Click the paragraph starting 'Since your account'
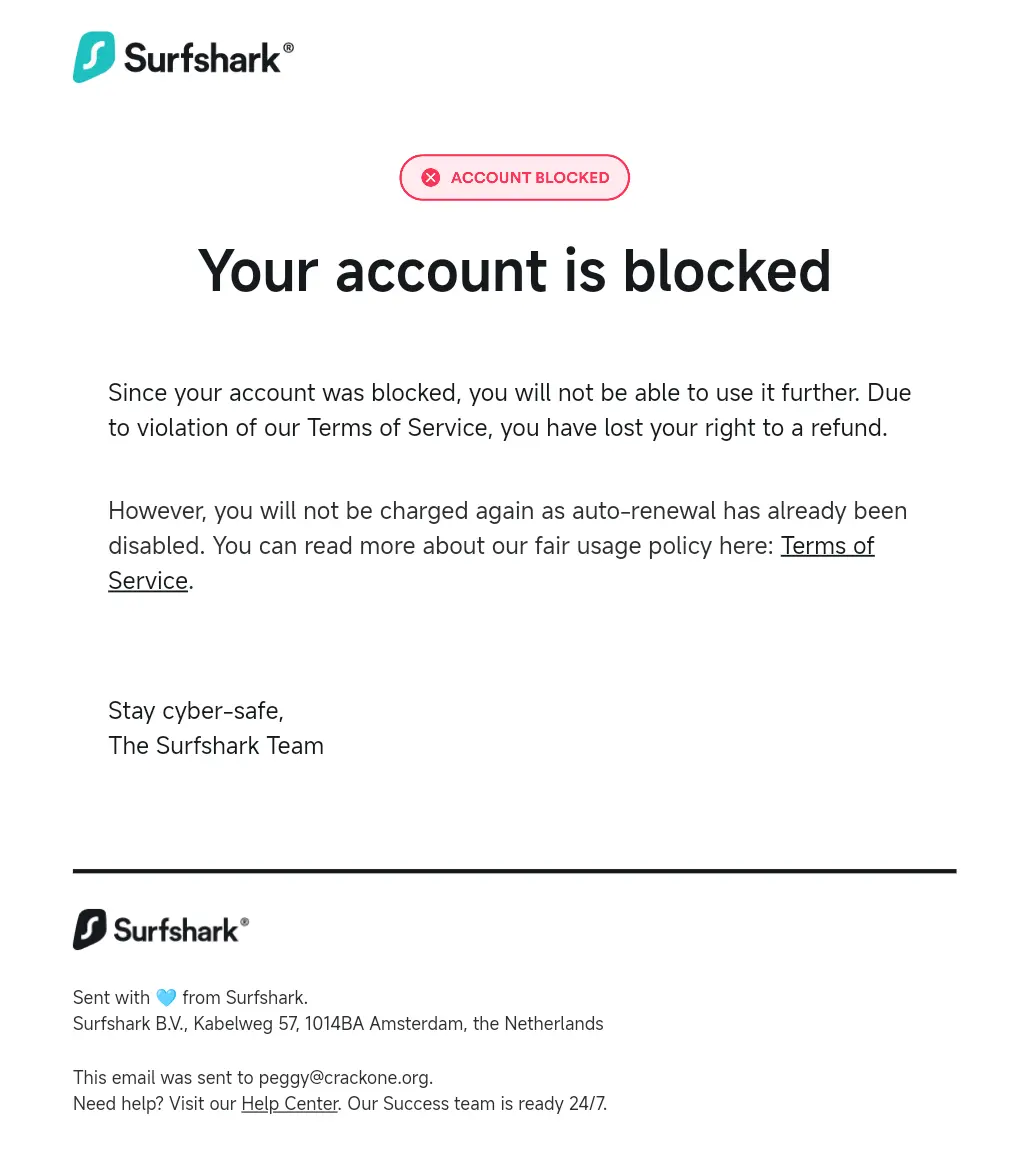 pos(510,410)
